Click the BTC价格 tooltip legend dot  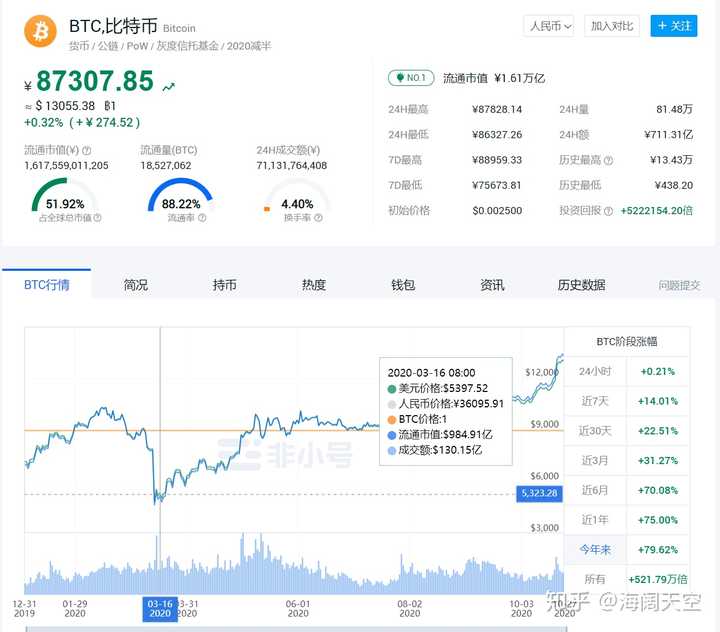392,420
